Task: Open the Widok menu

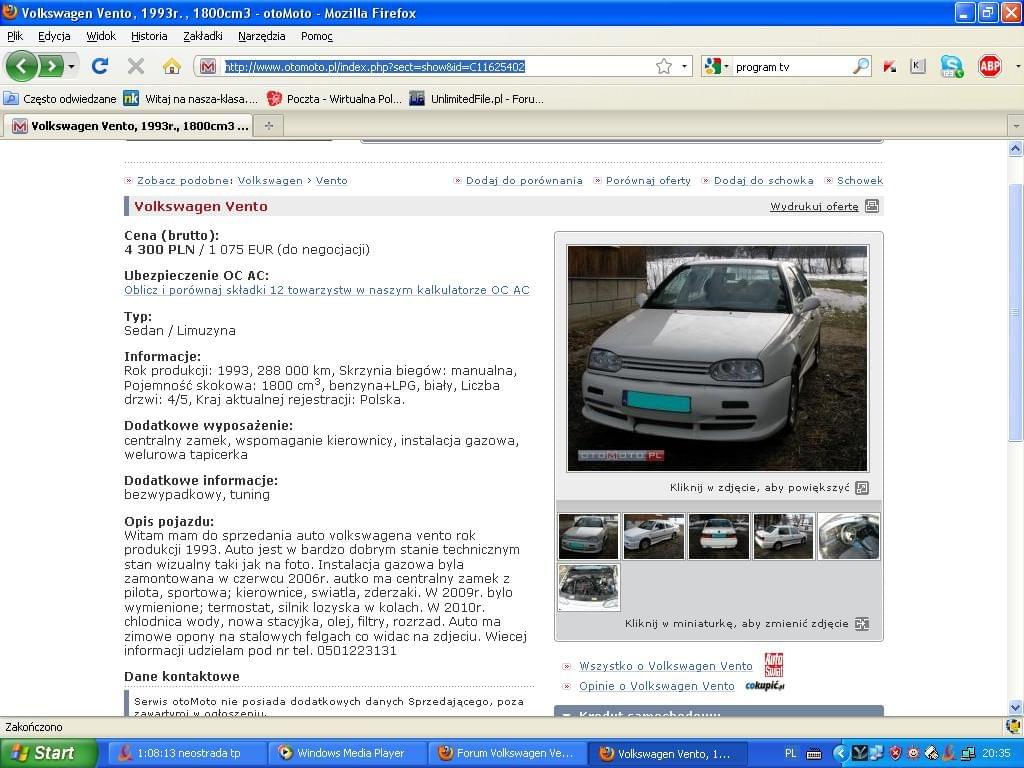Action: 101,36
